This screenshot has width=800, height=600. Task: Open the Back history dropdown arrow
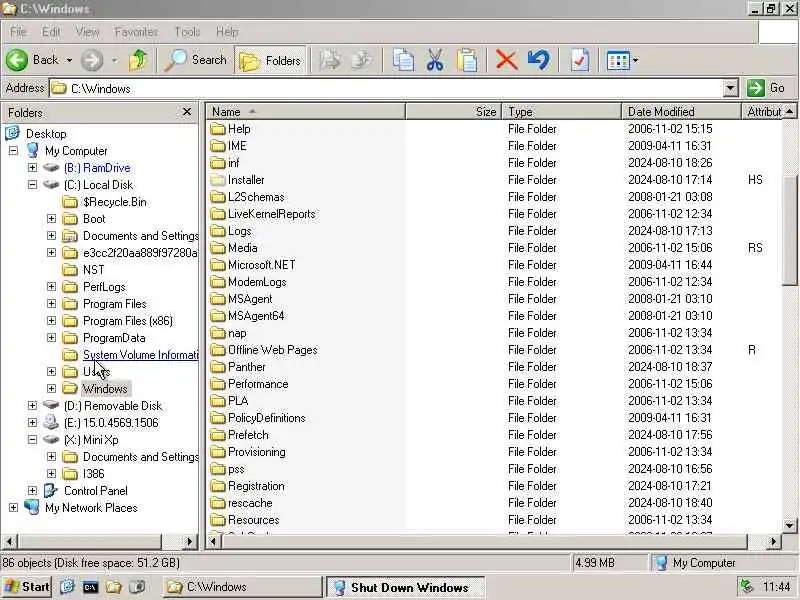pos(69,60)
